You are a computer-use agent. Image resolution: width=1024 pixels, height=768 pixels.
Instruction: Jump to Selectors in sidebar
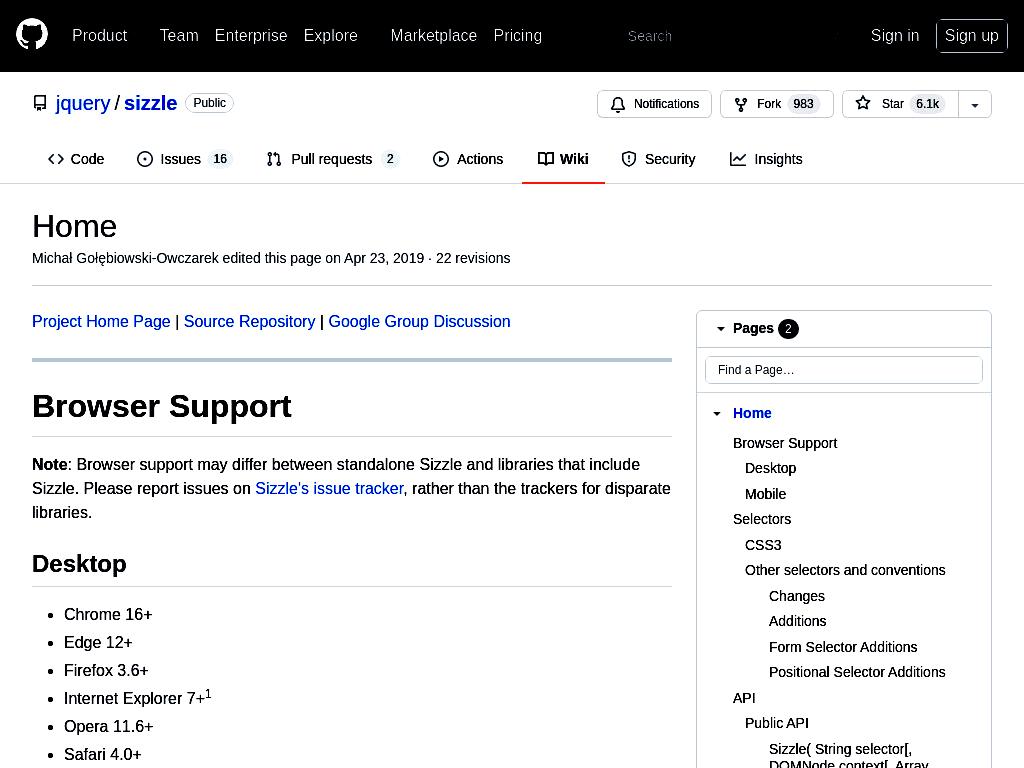[x=761, y=519]
